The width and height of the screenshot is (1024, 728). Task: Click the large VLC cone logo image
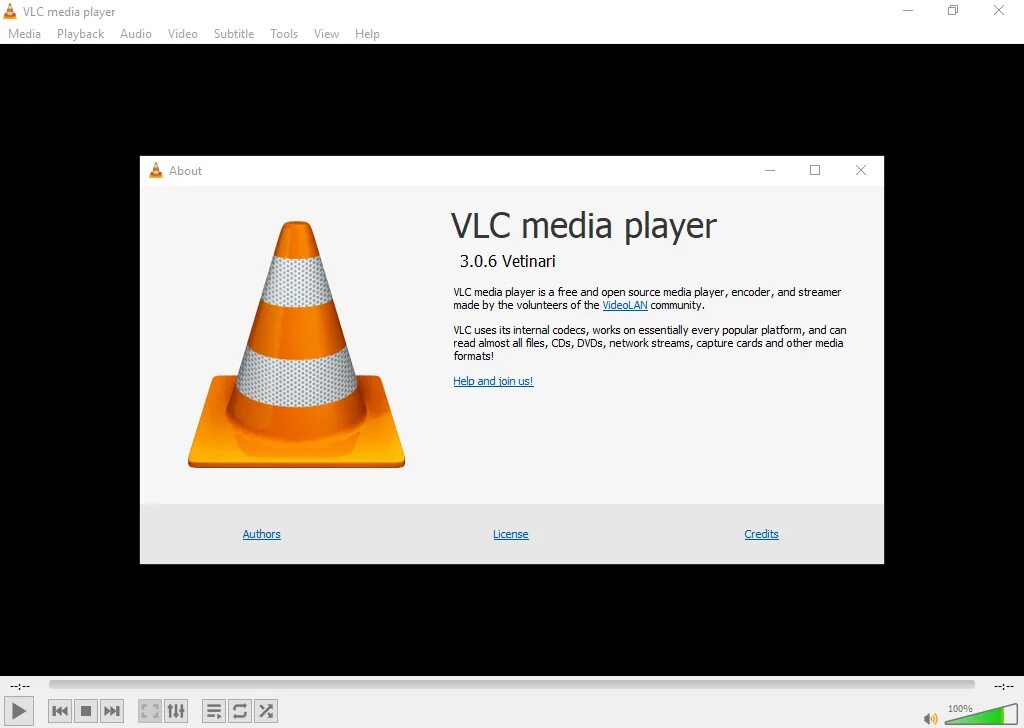pos(296,344)
